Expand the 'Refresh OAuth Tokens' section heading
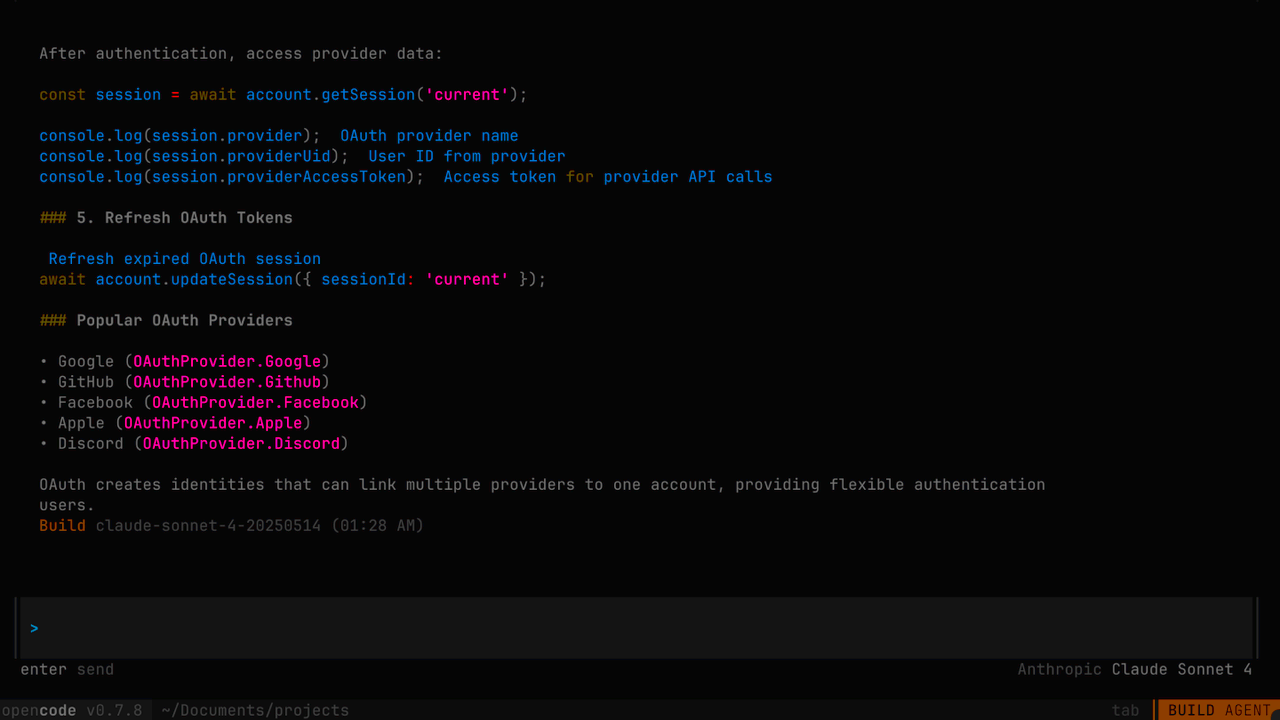This screenshot has height=720, width=1280. pyautogui.click(x=166, y=217)
